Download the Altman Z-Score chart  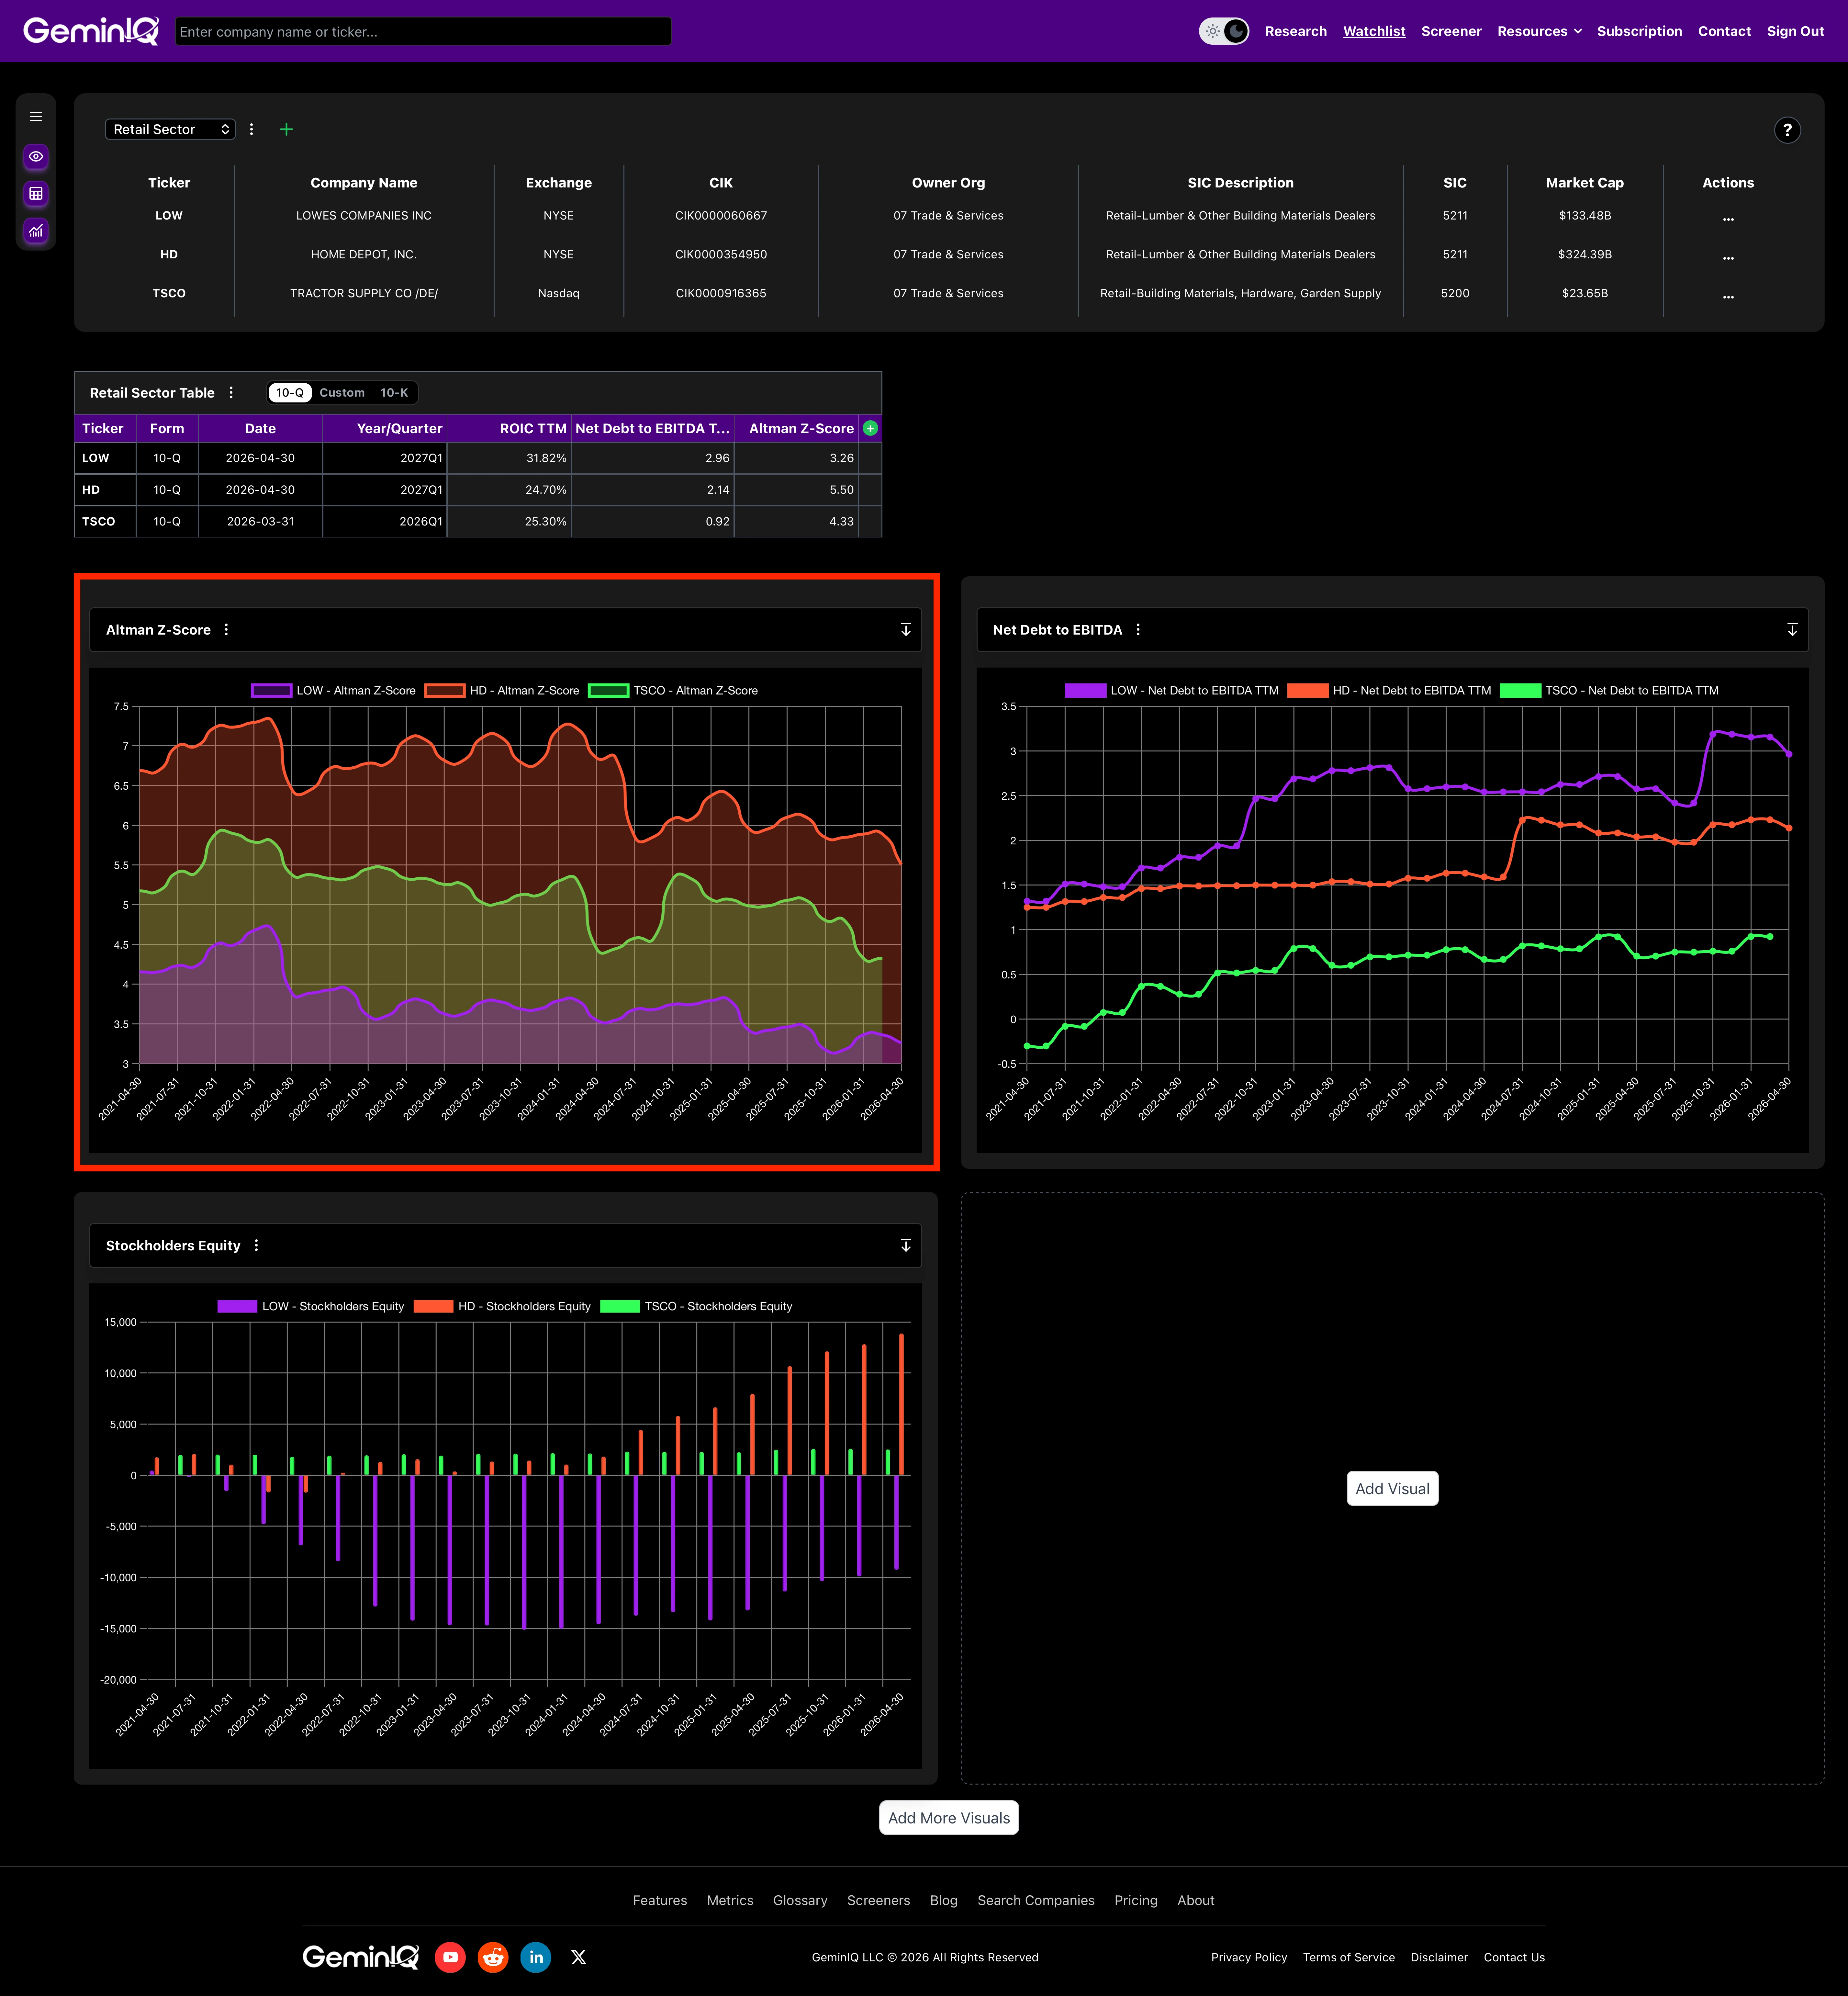(x=906, y=630)
